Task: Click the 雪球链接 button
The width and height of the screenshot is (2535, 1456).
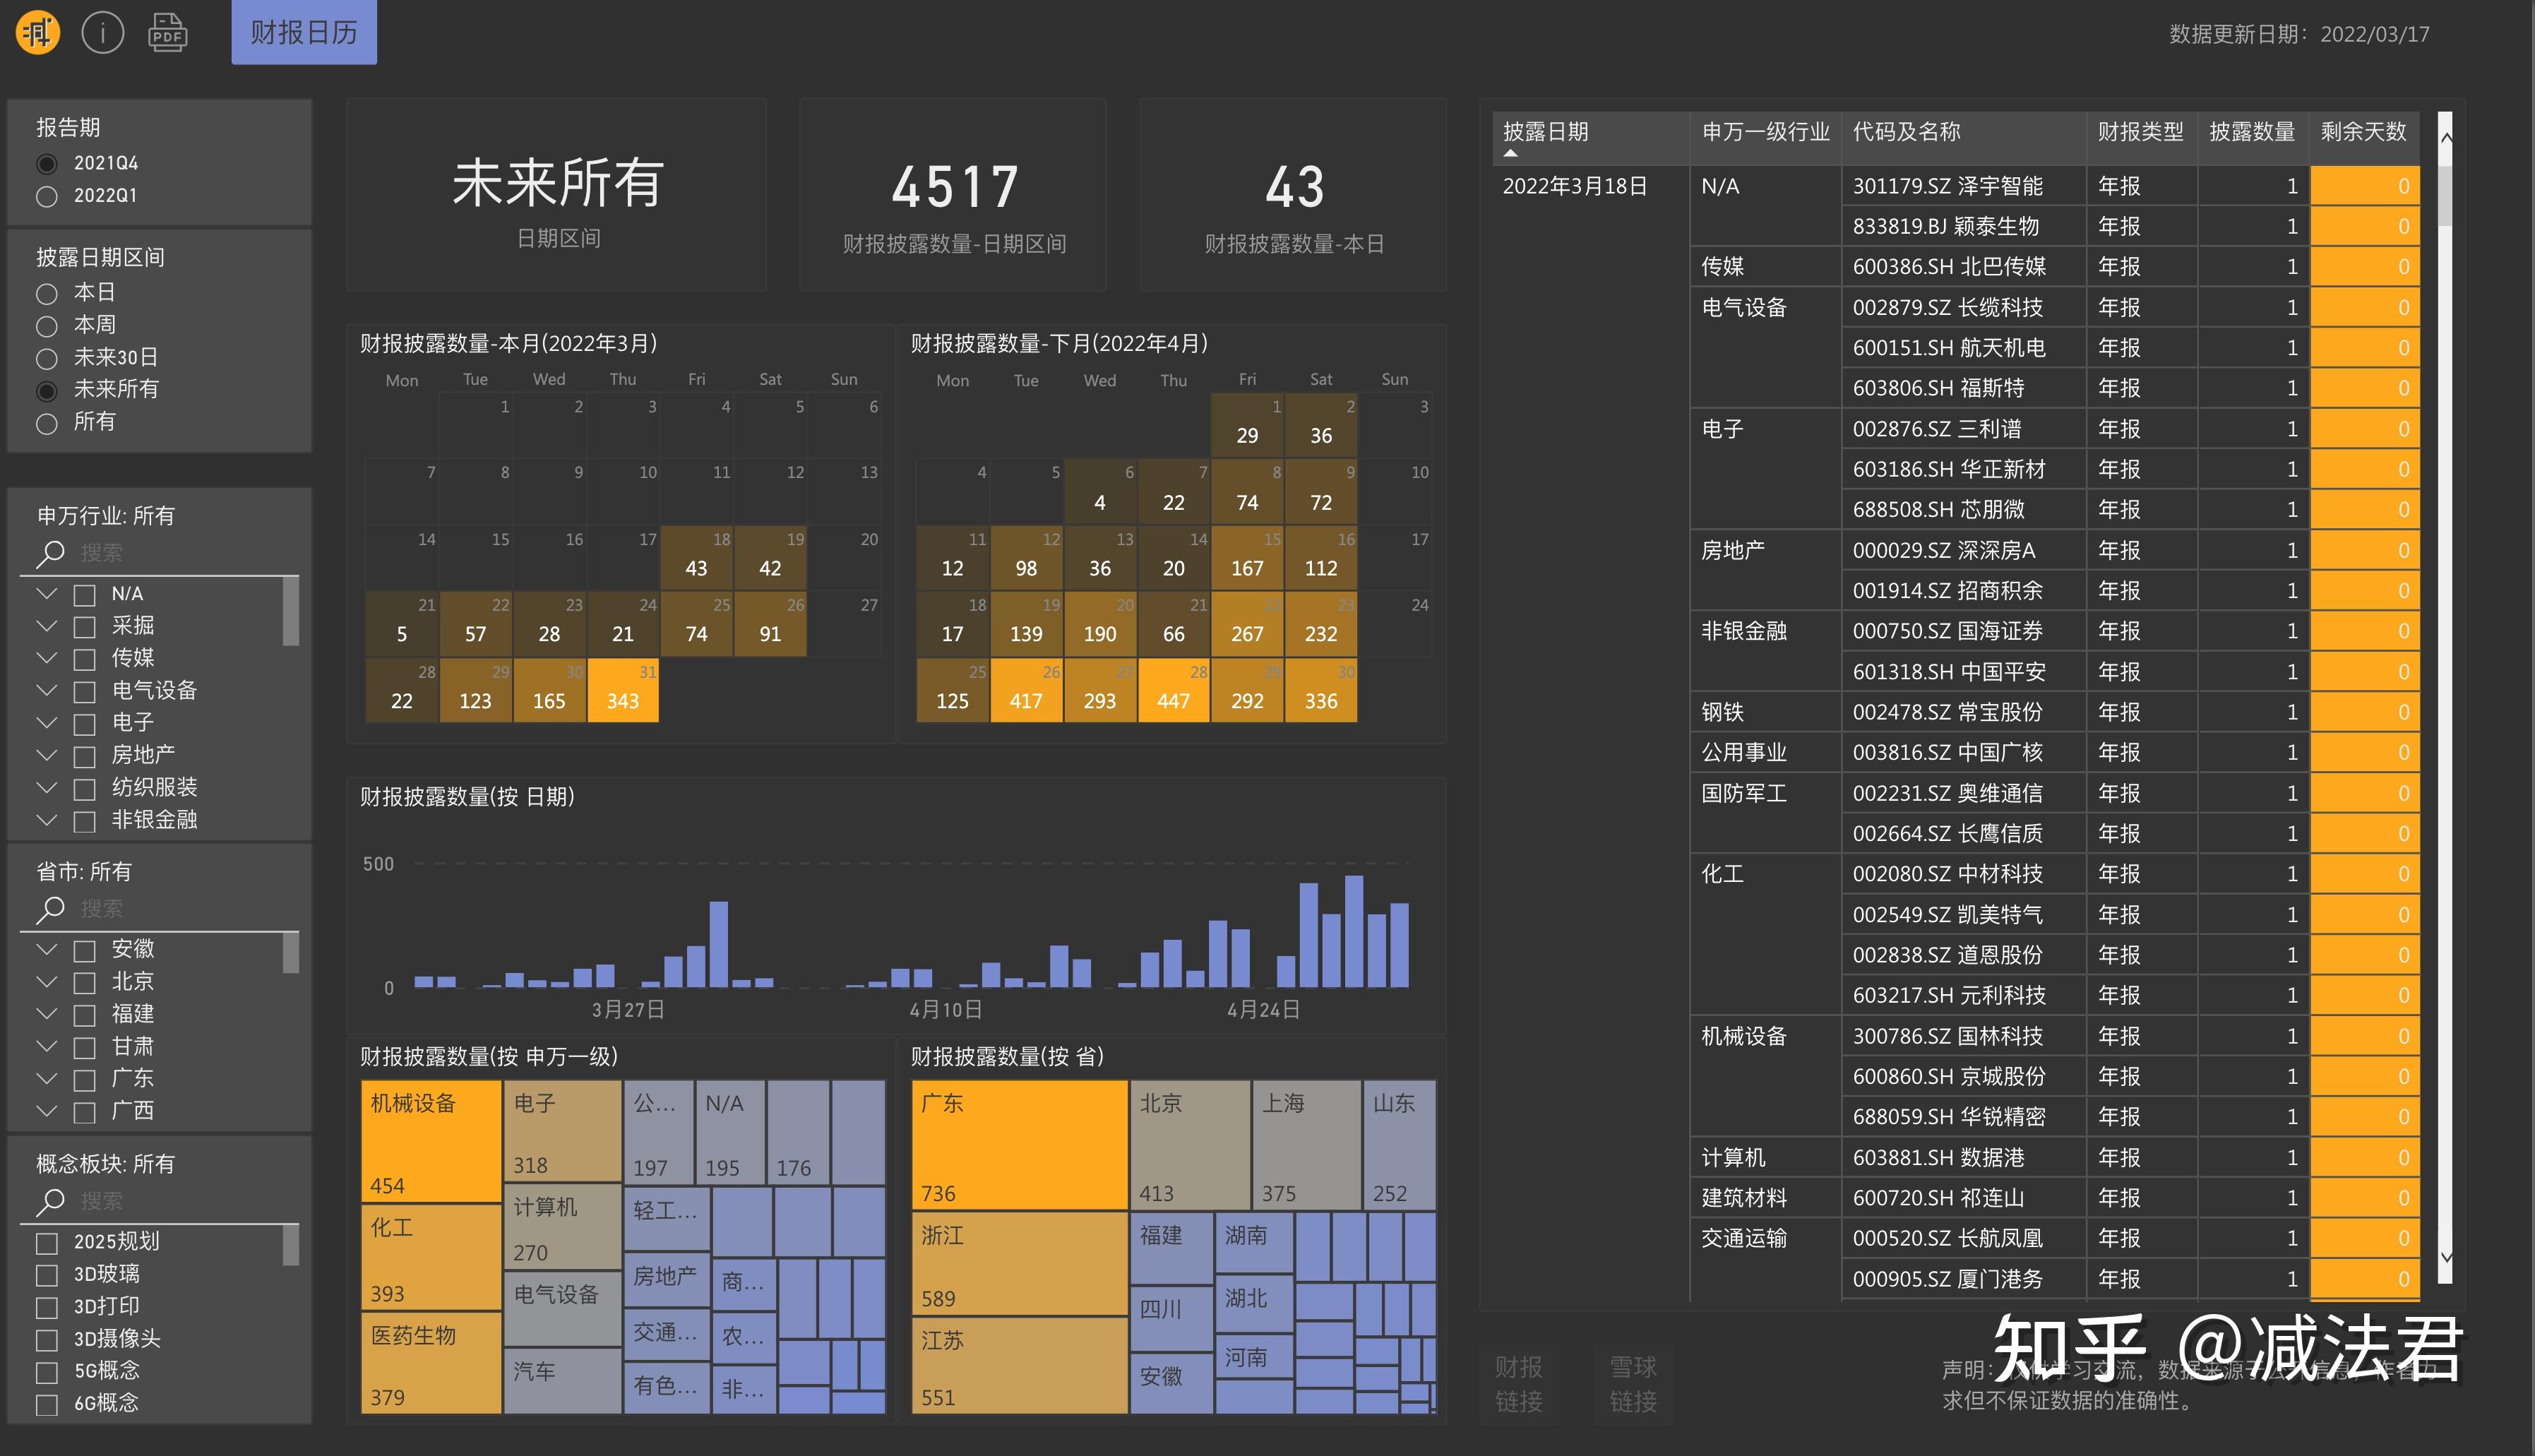Action: point(1633,1384)
